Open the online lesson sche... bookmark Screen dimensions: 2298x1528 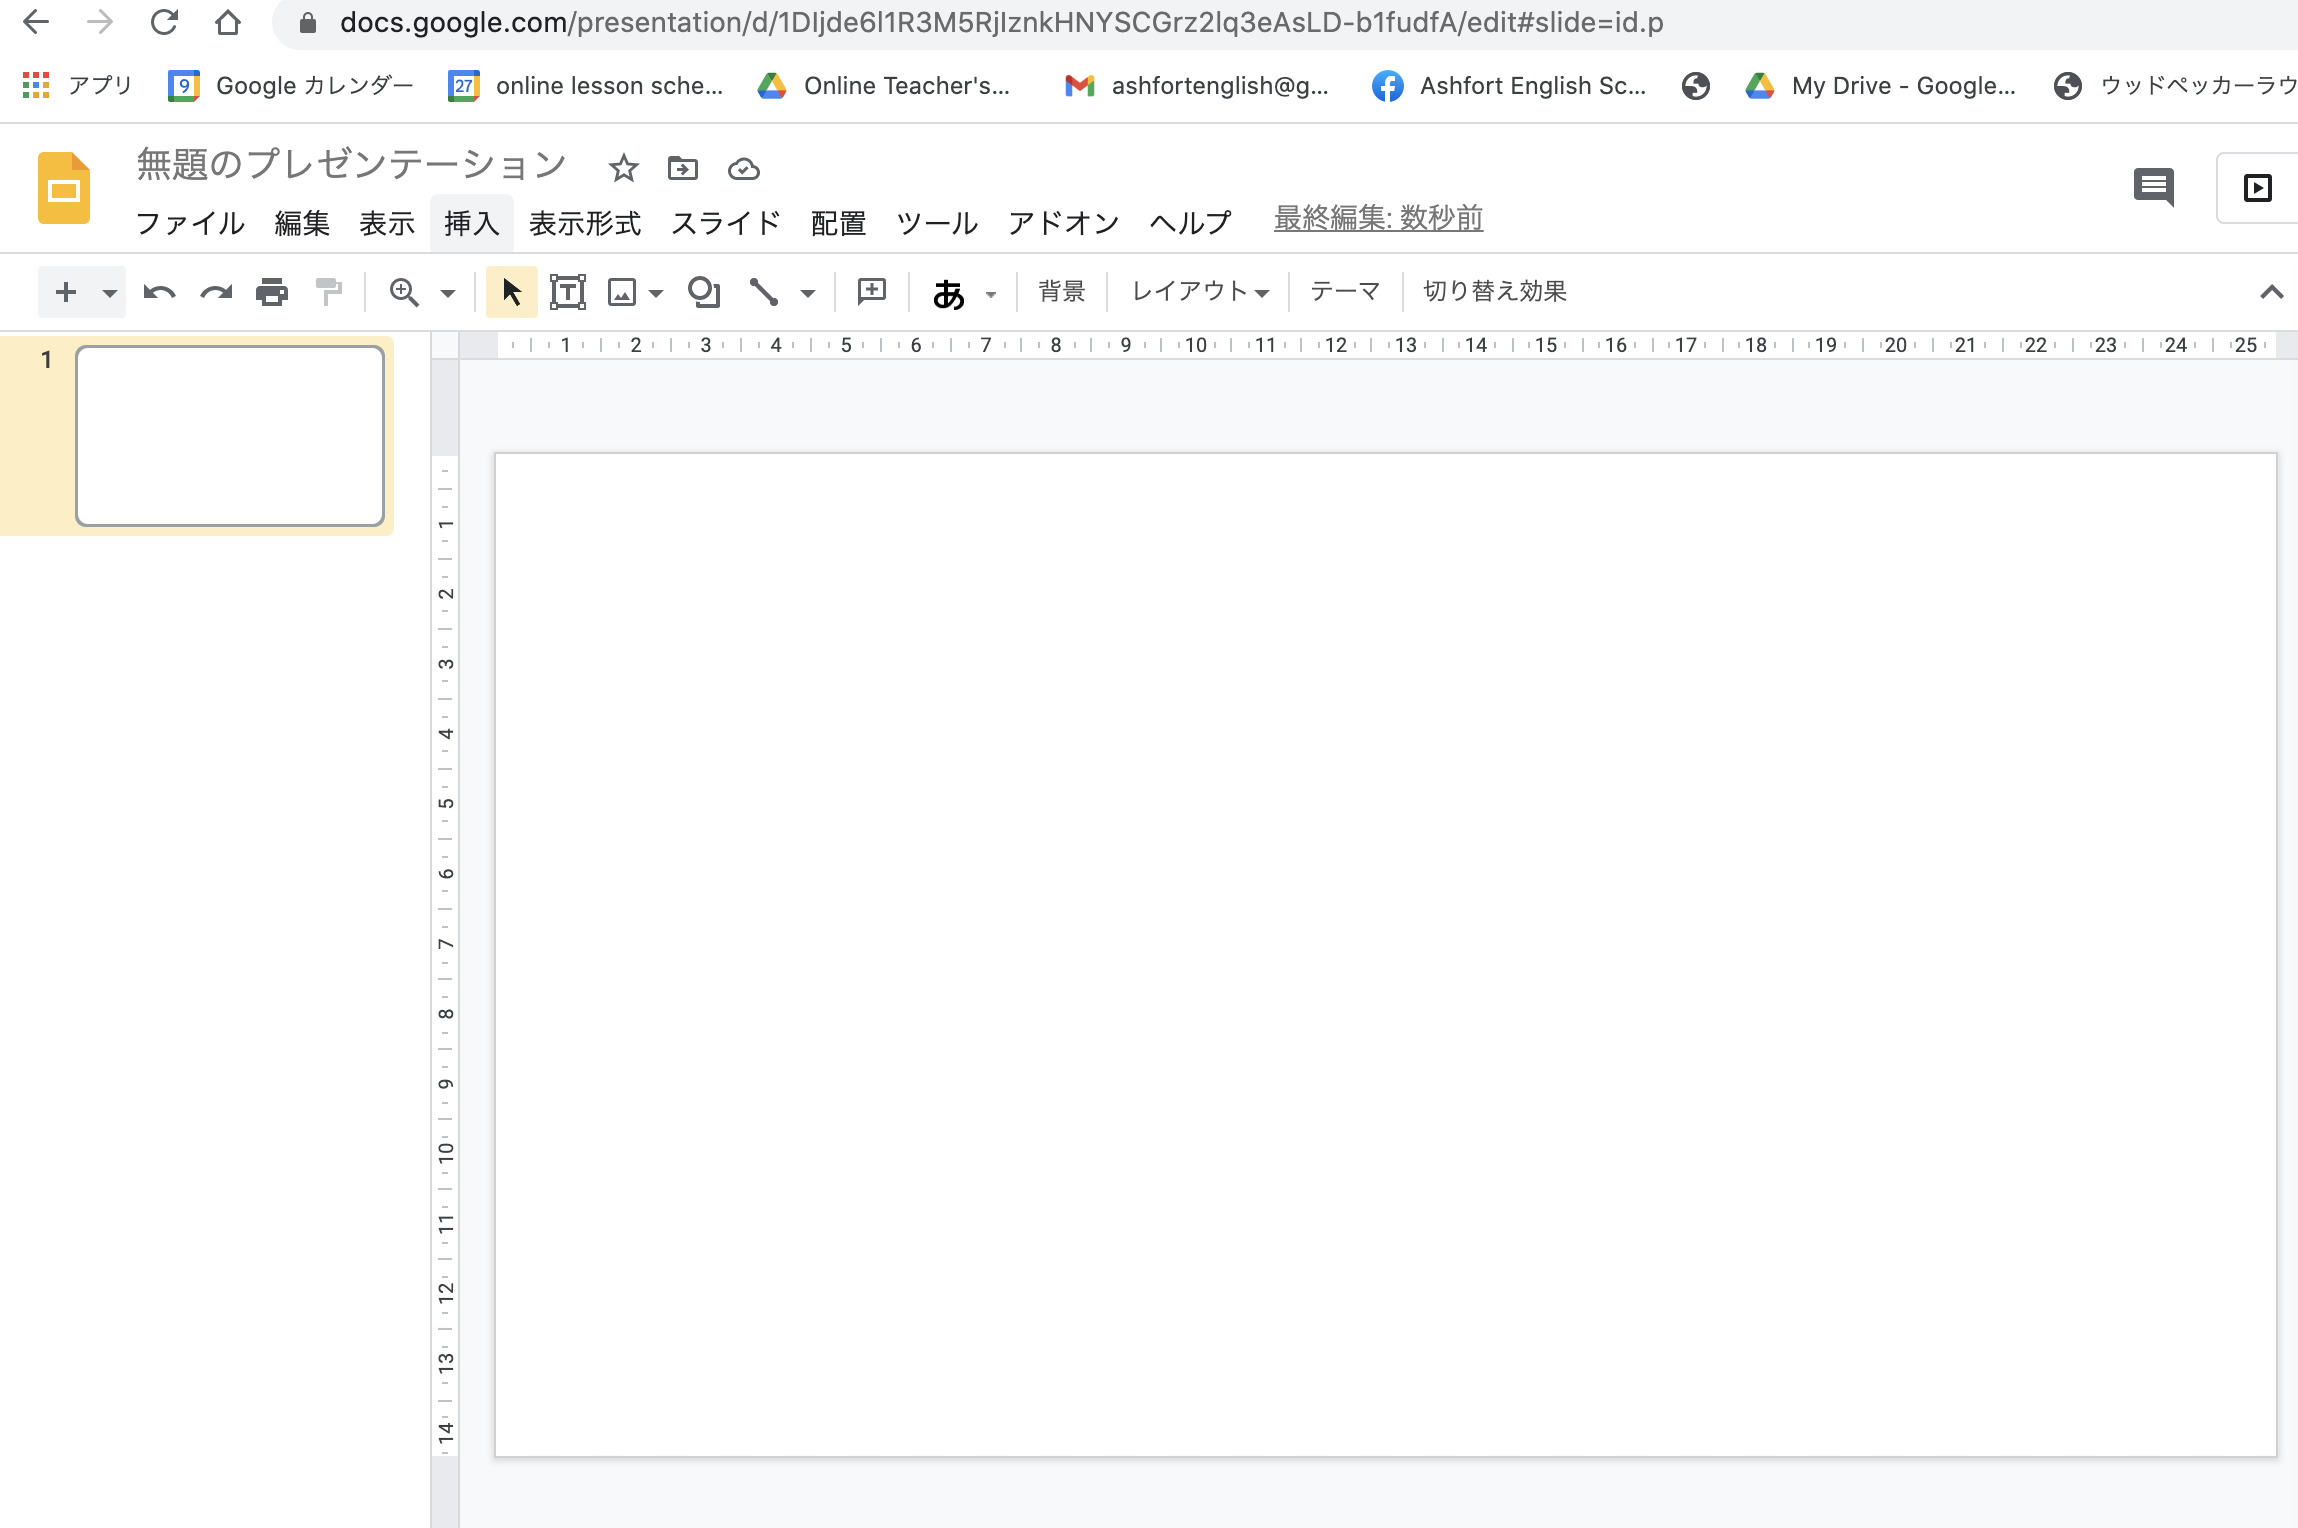586,86
